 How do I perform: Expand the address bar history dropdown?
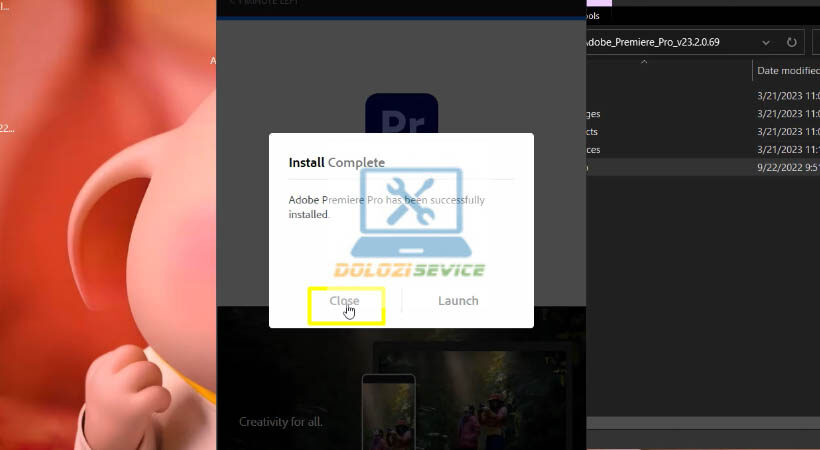(x=766, y=42)
